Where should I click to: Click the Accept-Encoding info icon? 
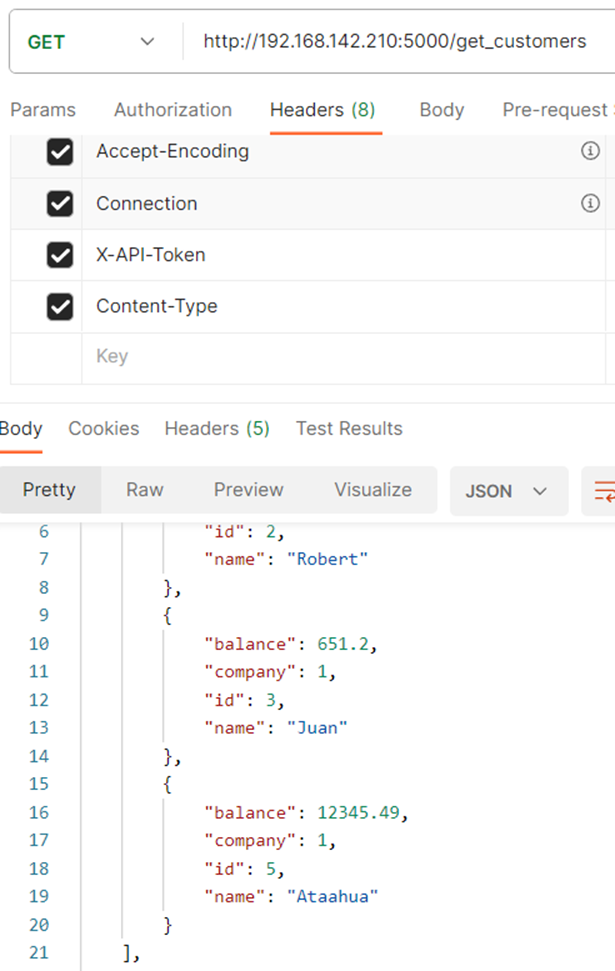[590, 150]
